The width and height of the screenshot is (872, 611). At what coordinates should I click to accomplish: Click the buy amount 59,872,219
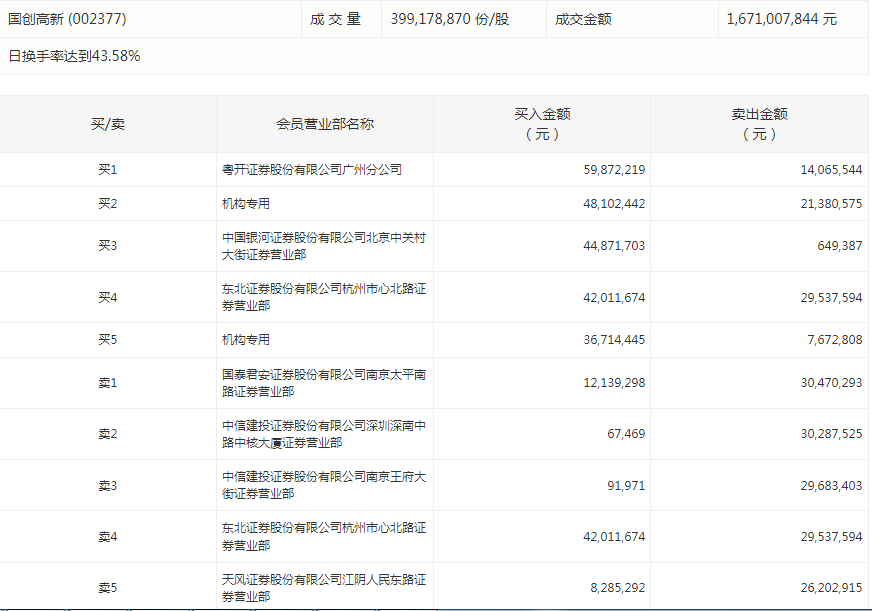(614, 170)
